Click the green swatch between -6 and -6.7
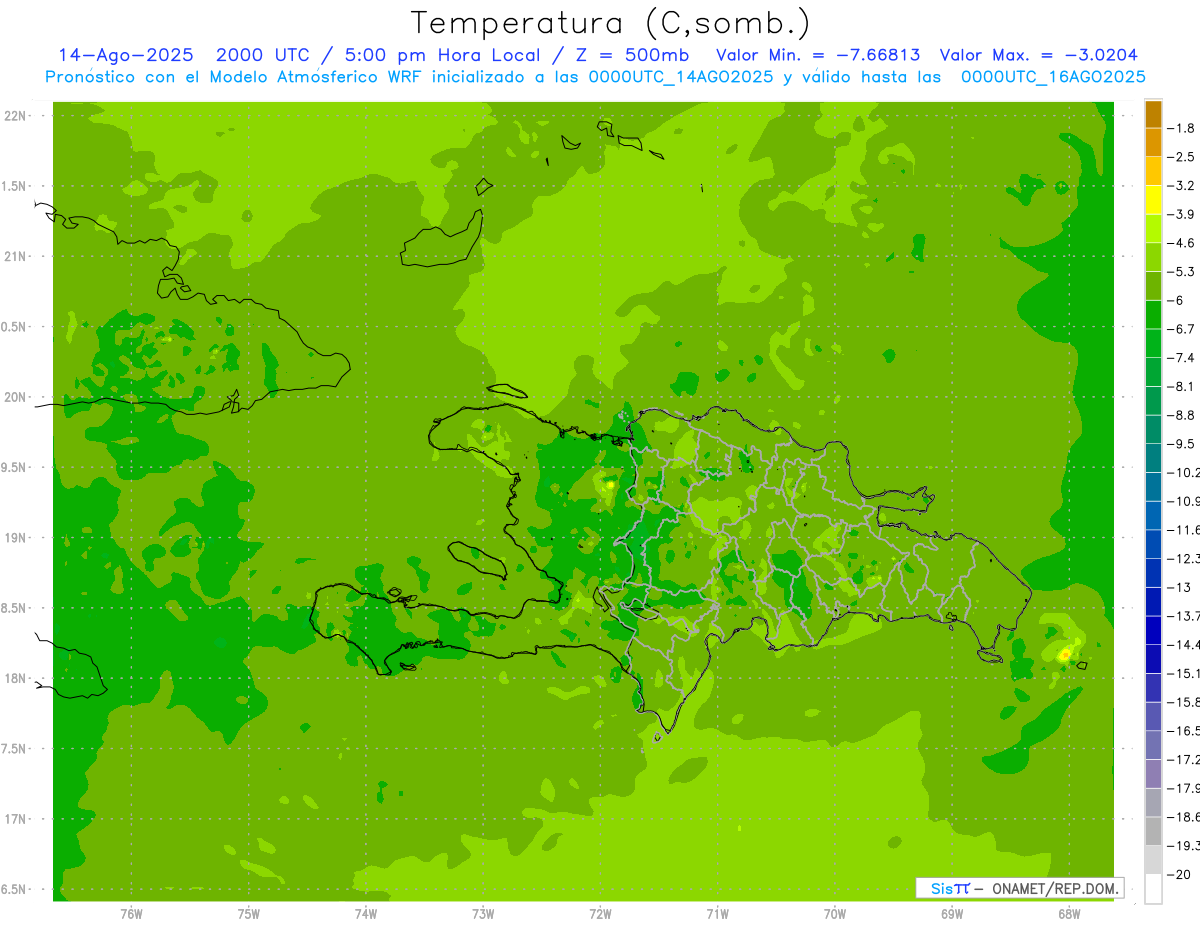 click(1153, 315)
